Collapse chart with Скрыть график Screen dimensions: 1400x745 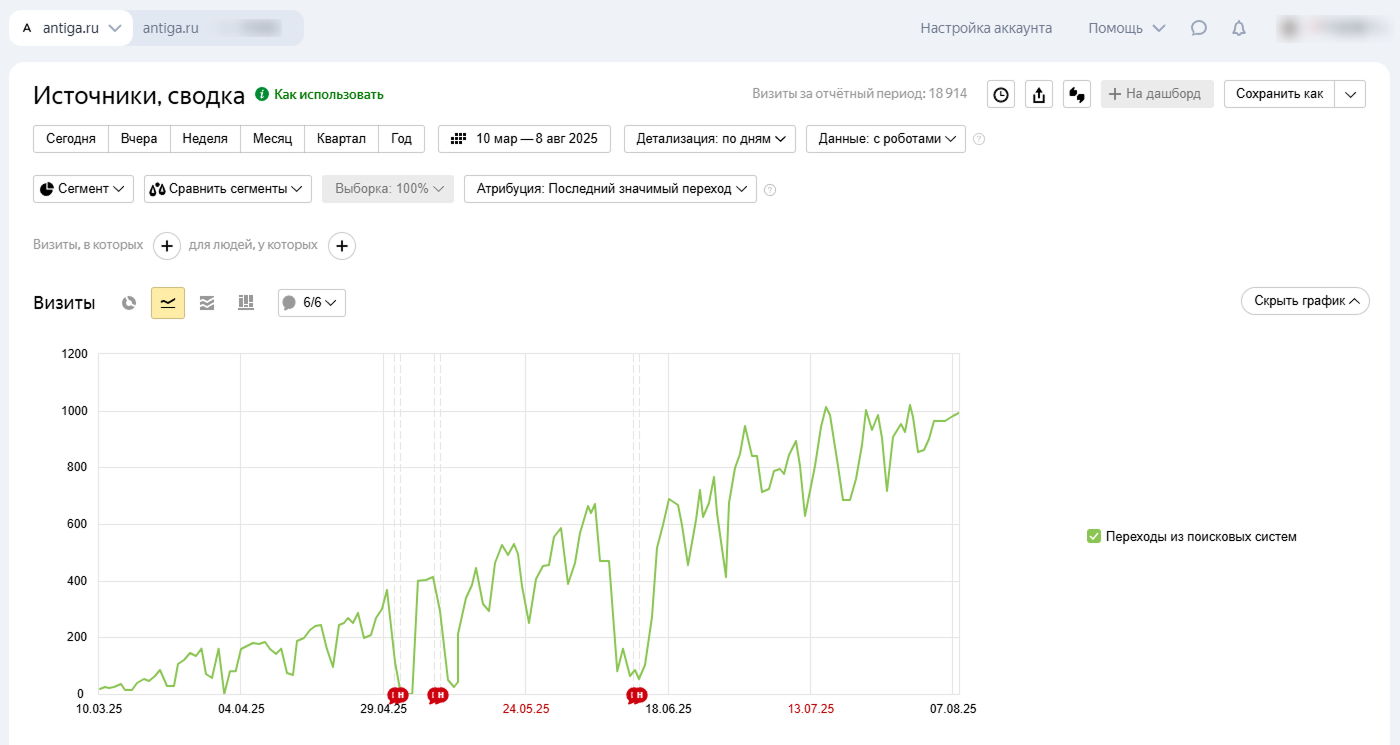pyautogui.click(x=1305, y=301)
